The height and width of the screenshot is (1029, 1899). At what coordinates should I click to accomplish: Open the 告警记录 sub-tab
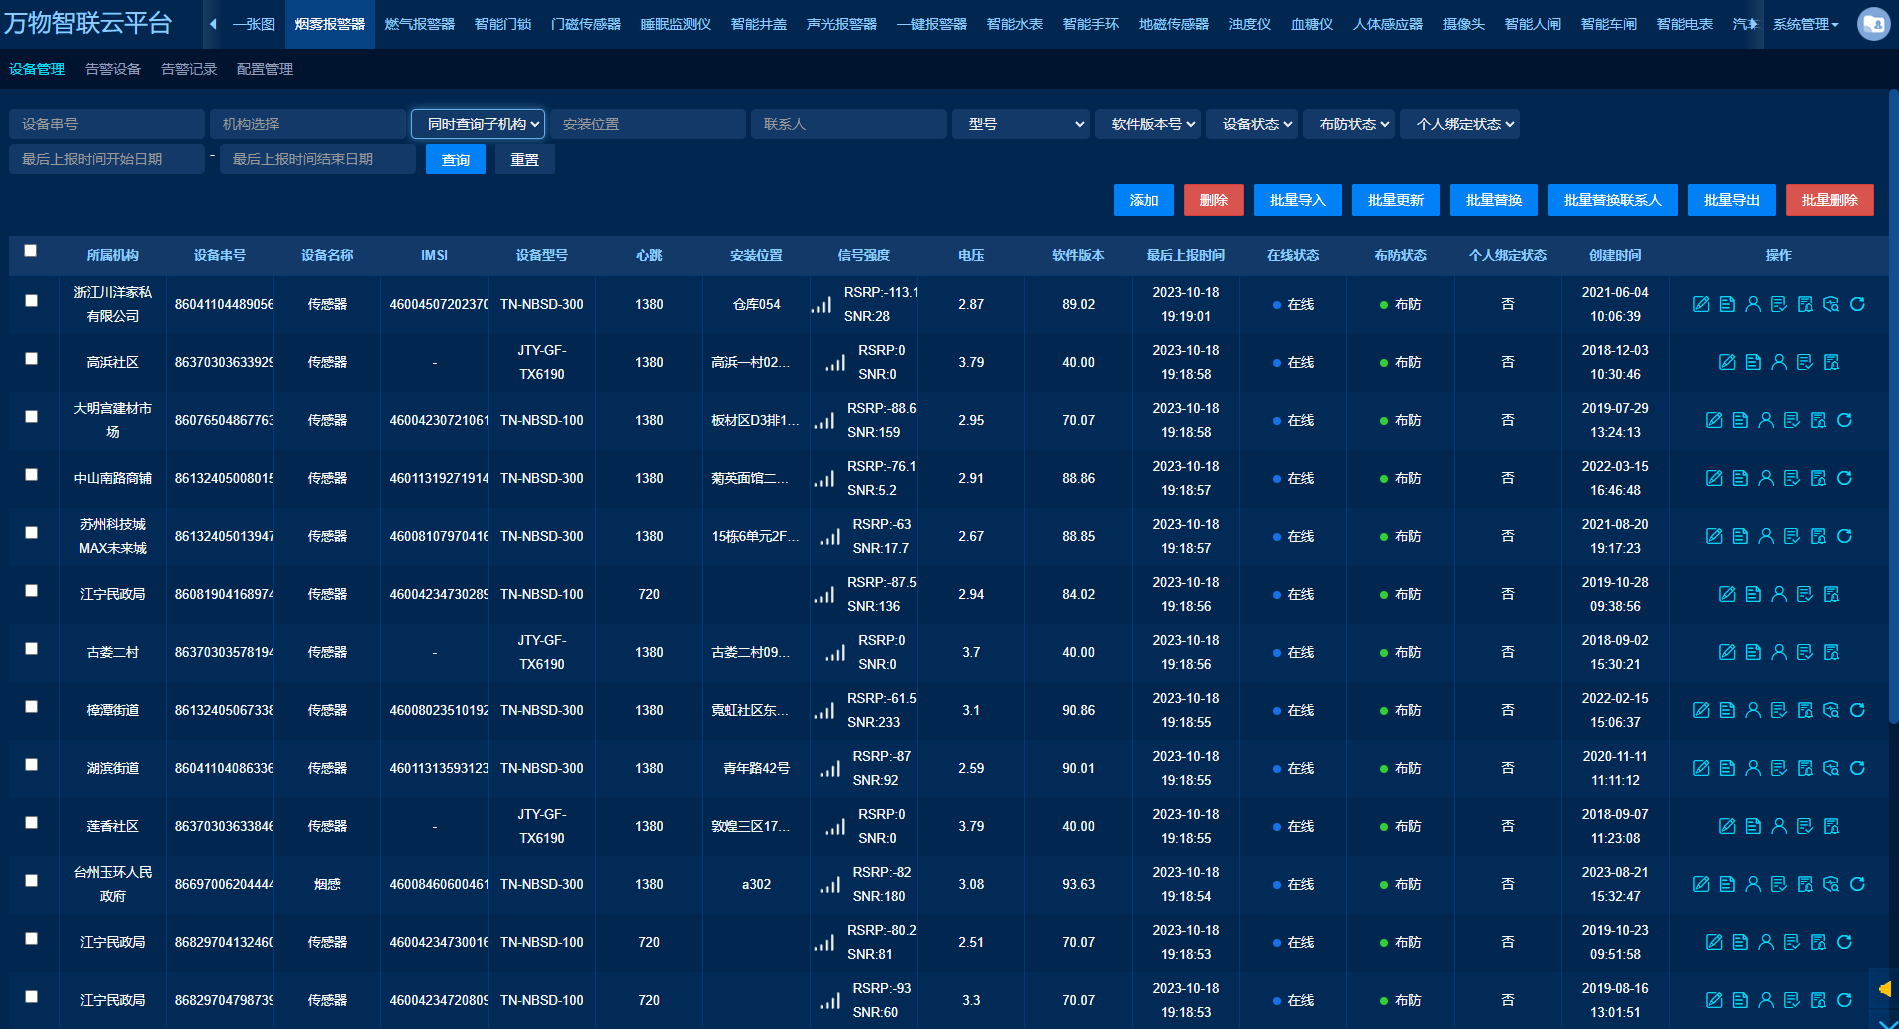189,69
